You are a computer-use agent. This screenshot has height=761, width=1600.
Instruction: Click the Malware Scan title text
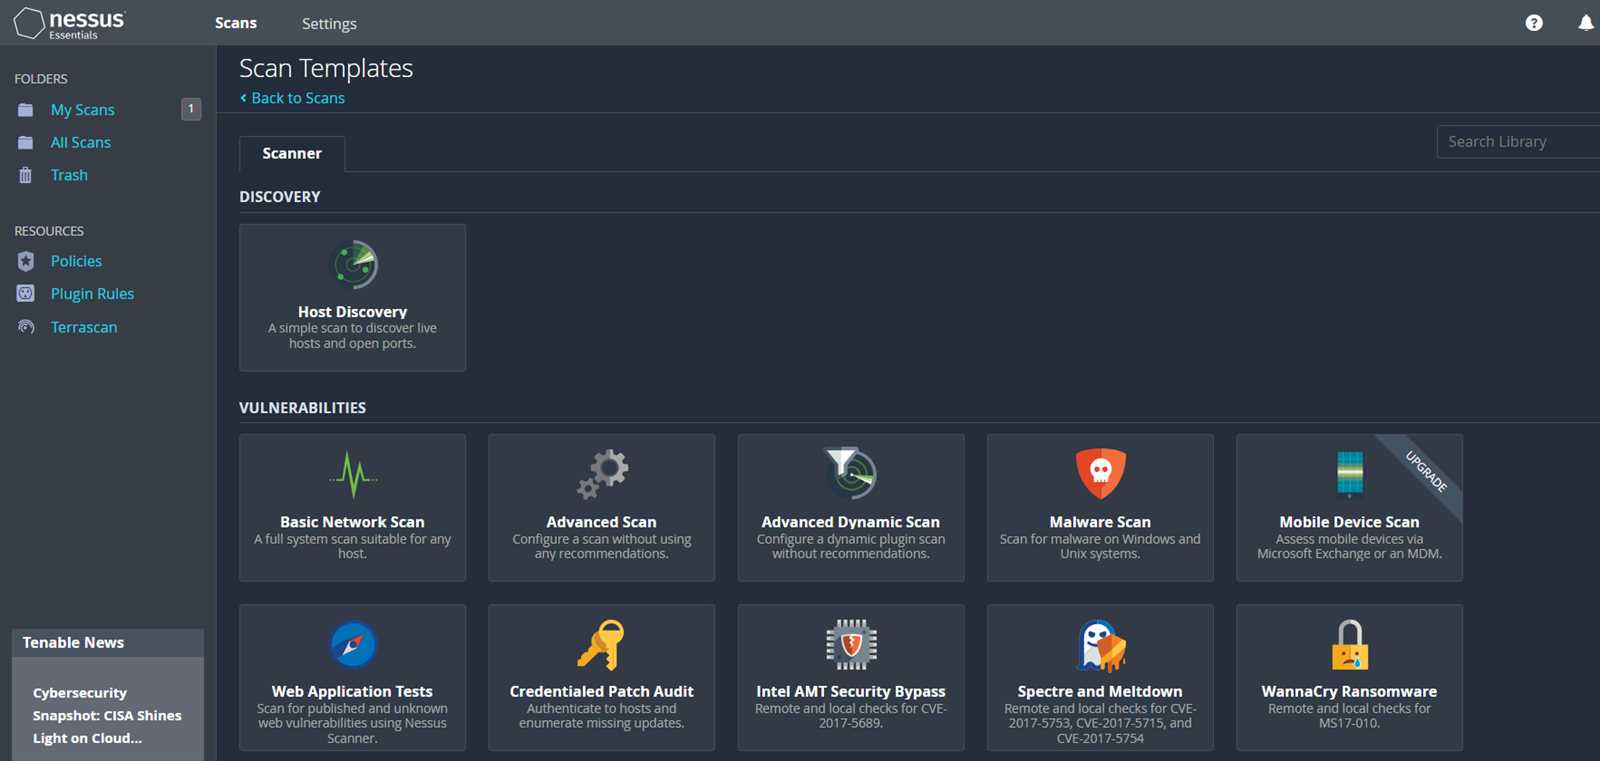click(1100, 522)
